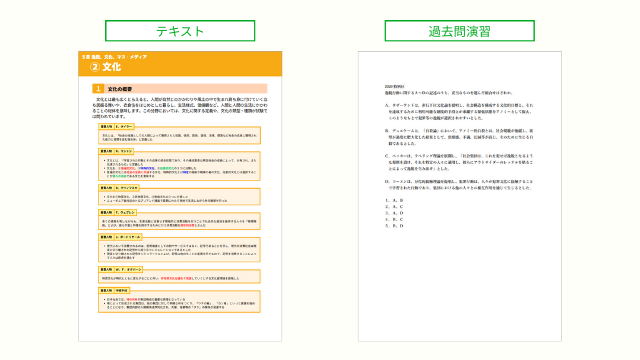
Task: Click the テキスト green-bordered label
Action: coord(180,31)
